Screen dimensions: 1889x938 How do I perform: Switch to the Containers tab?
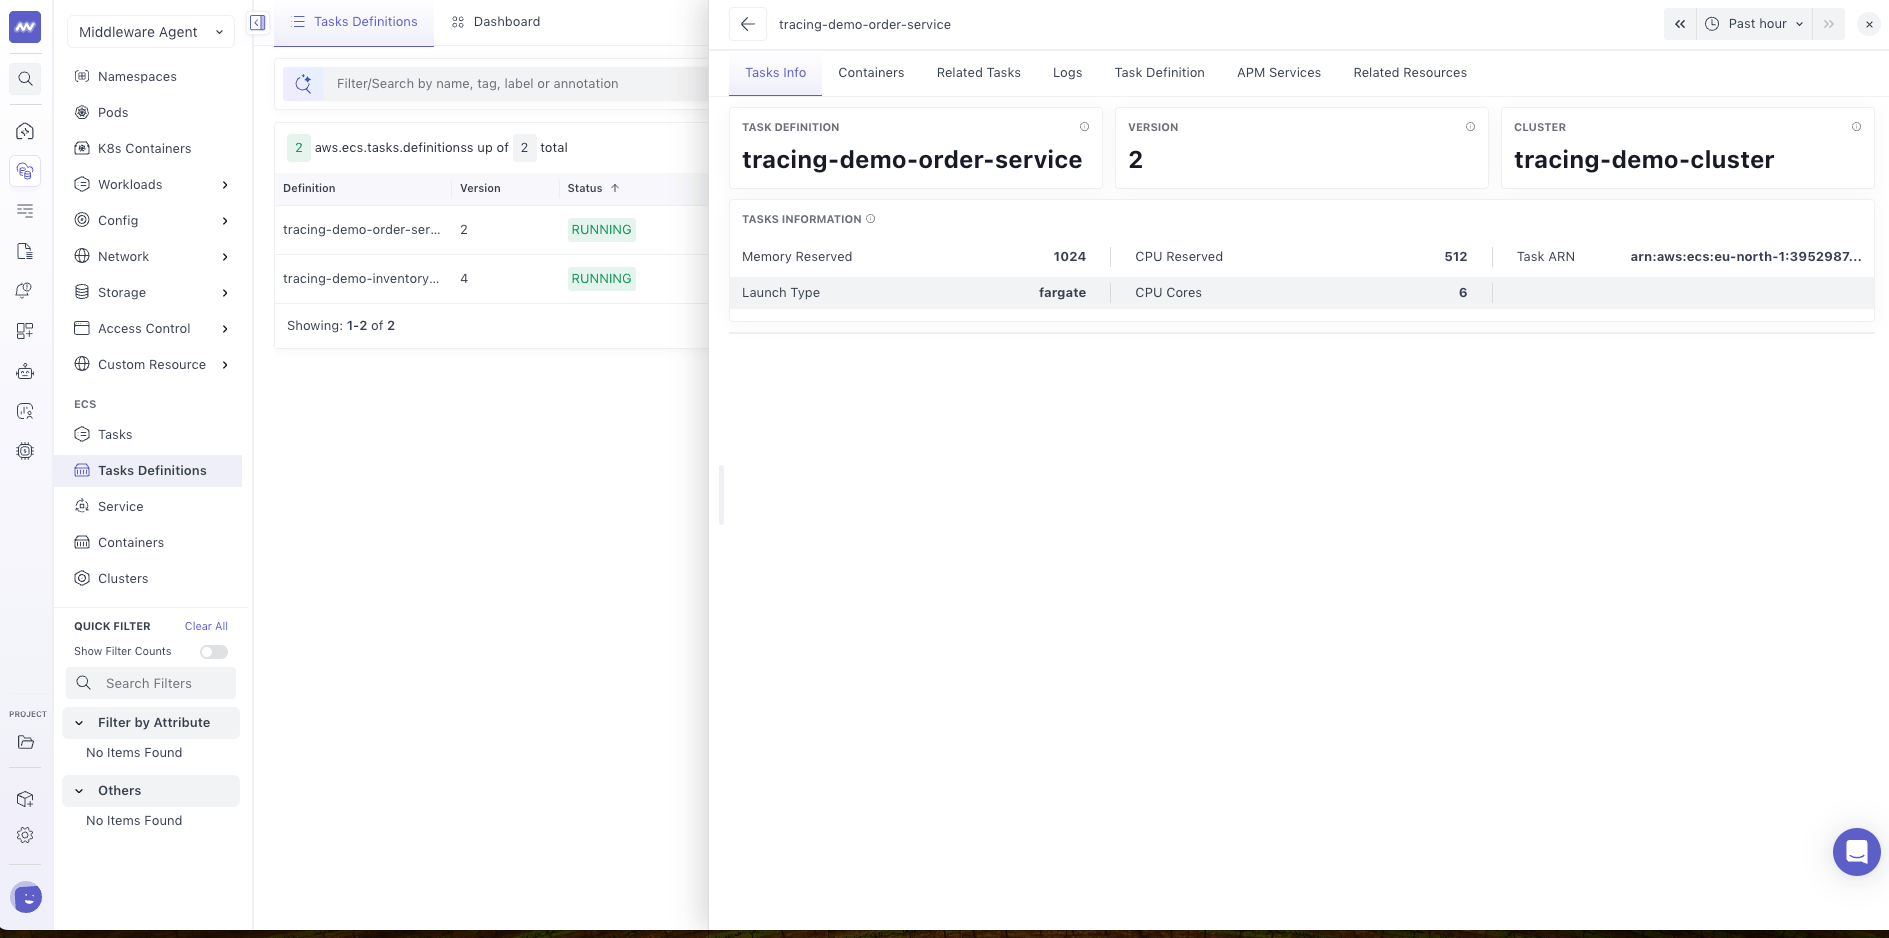[x=871, y=73]
